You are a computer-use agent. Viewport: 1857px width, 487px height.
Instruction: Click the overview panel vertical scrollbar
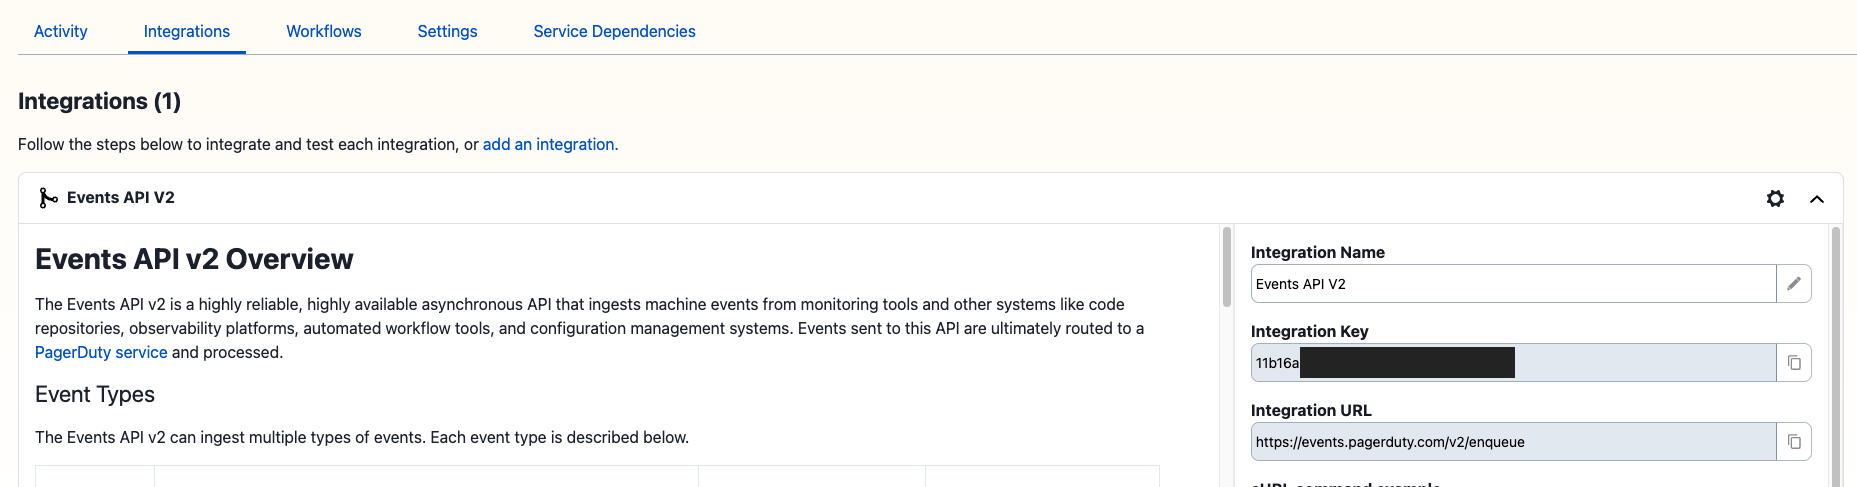pyautogui.click(x=1227, y=268)
